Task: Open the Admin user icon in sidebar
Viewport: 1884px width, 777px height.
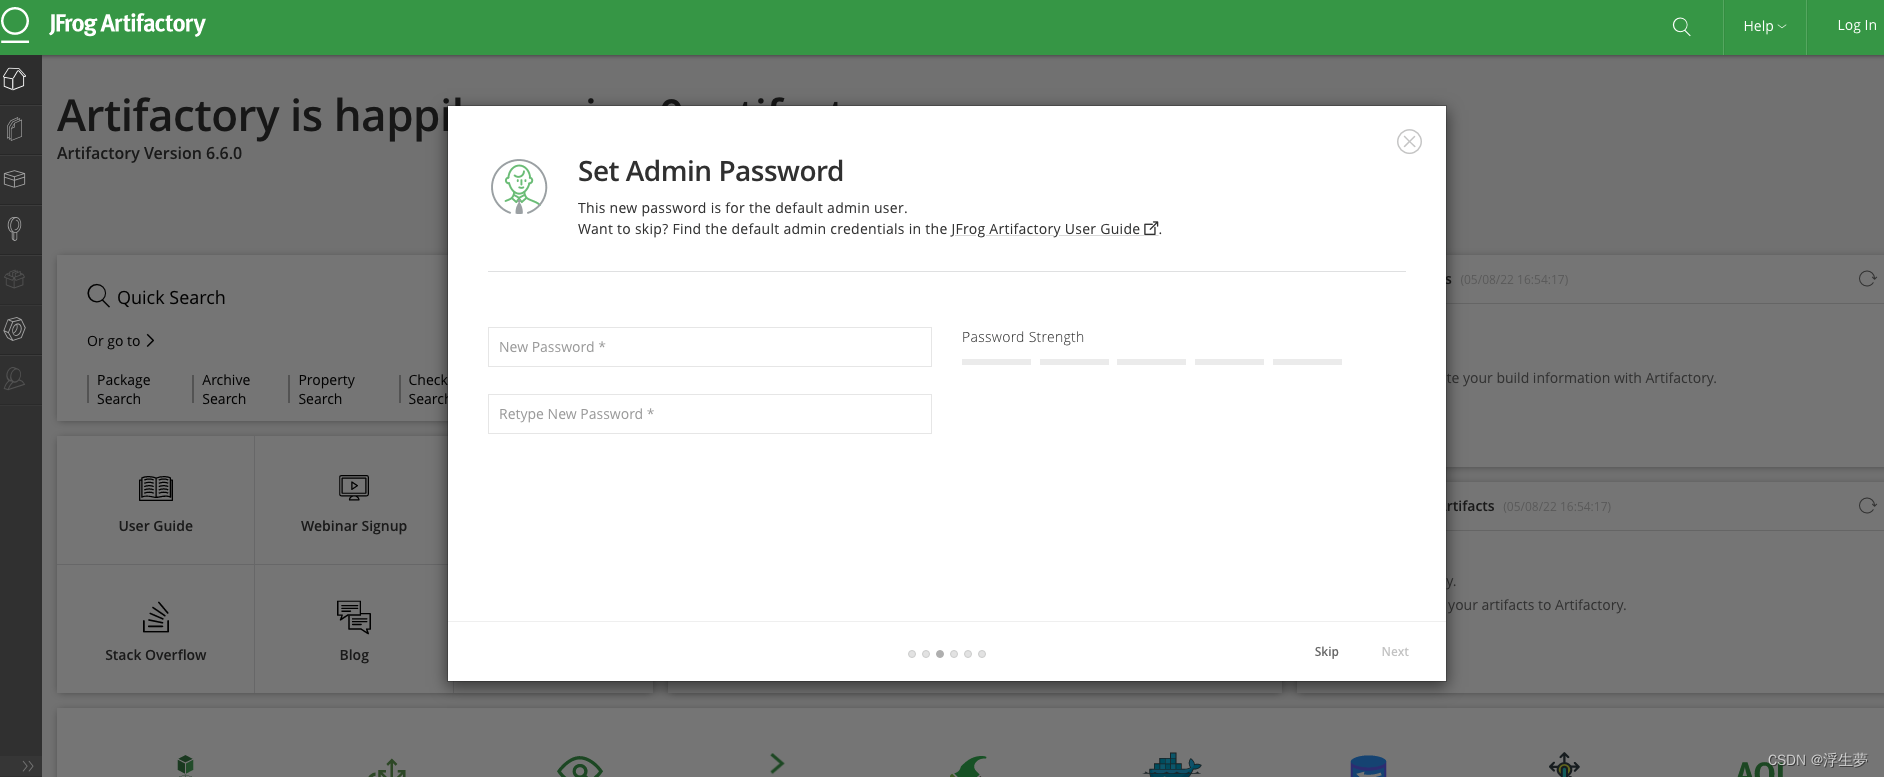Action: coord(15,379)
